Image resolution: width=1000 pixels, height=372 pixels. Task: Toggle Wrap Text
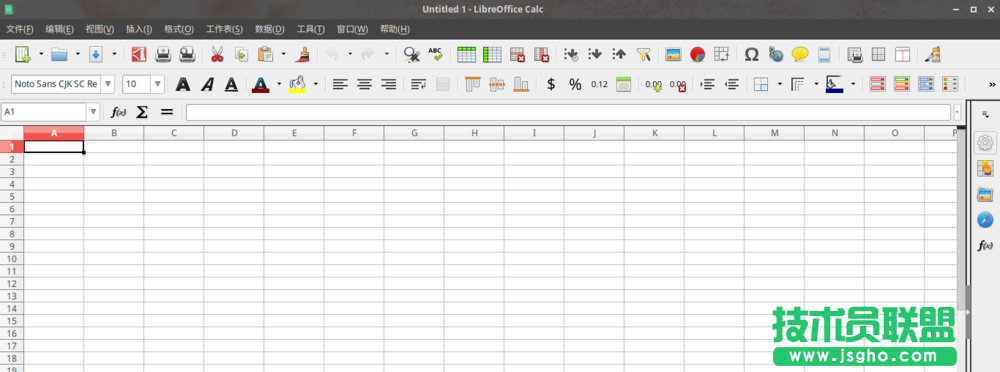pyautogui.click(x=418, y=84)
